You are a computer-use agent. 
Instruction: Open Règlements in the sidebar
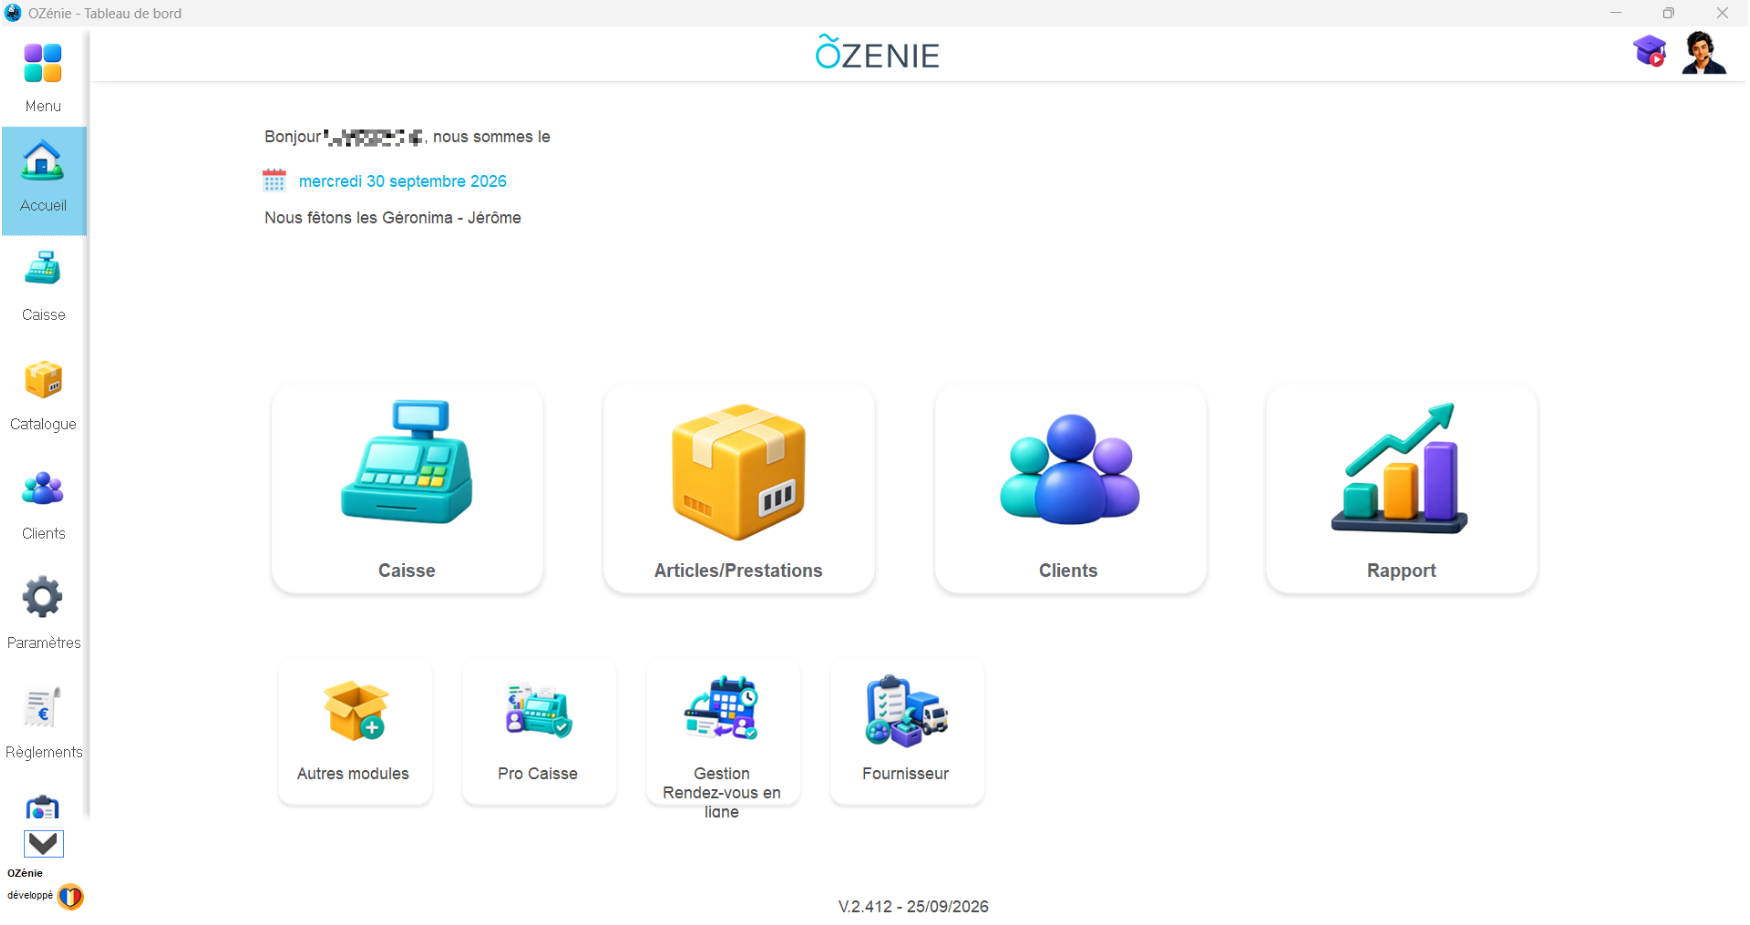click(x=44, y=724)
